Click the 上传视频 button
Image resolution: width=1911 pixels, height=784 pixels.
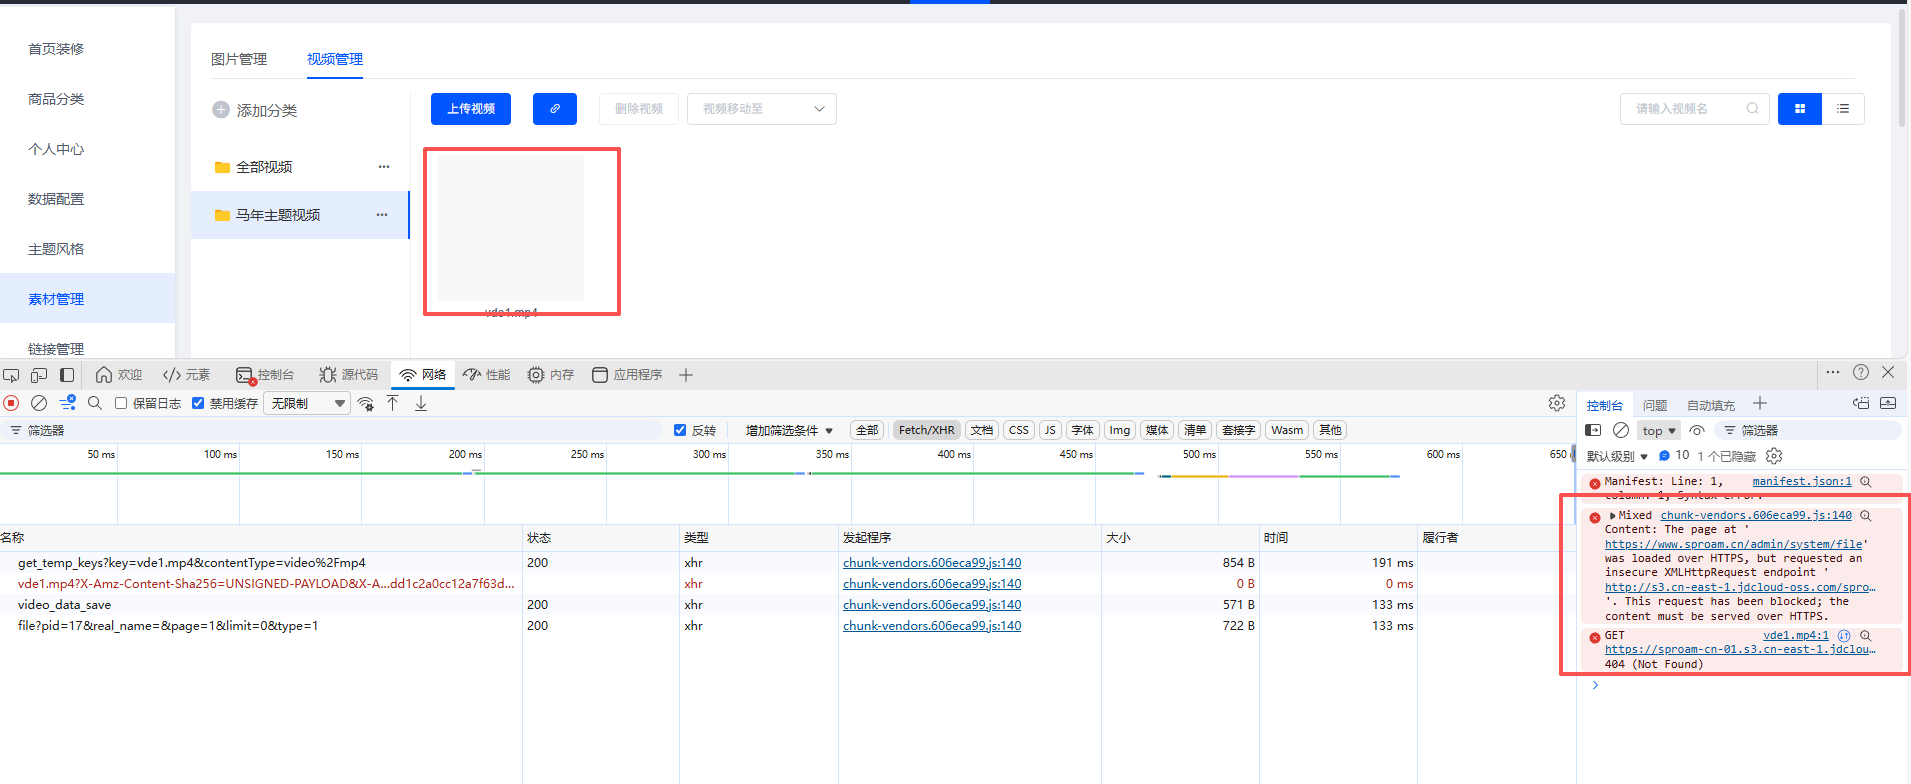[471, 109]
